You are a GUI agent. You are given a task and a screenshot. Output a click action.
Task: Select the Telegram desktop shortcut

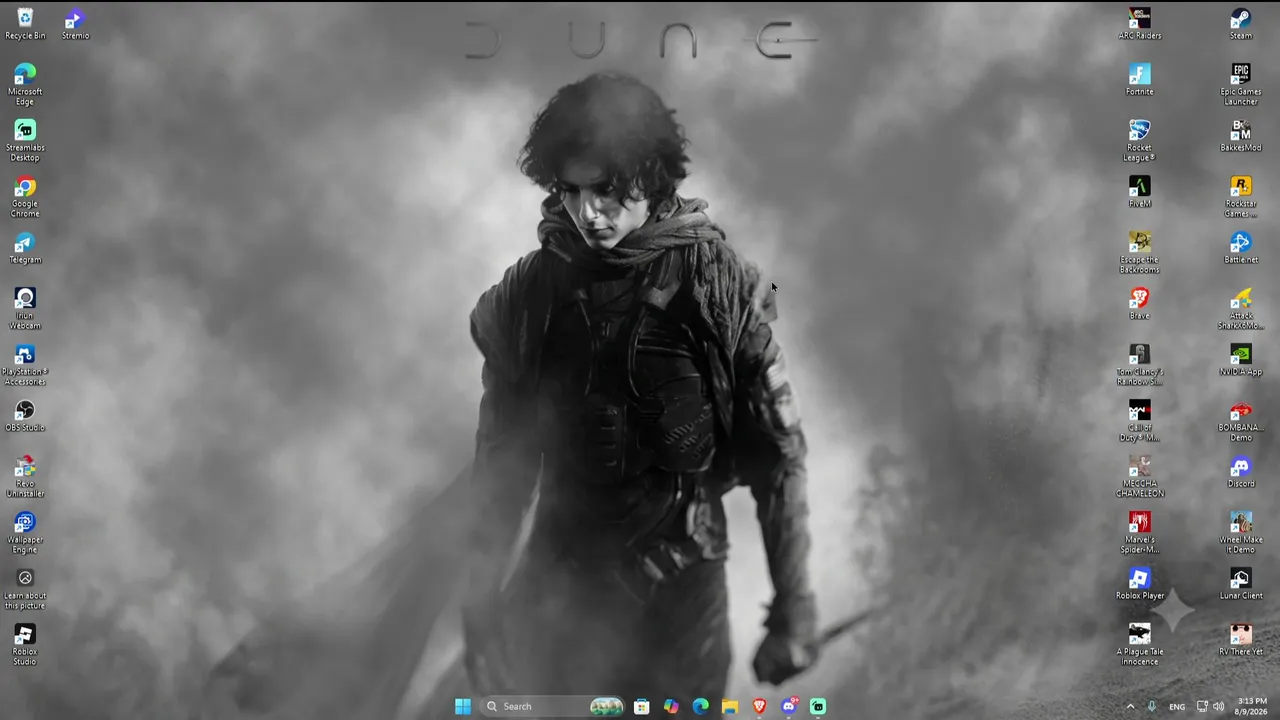pyautogui.click(x=25, y=248)
